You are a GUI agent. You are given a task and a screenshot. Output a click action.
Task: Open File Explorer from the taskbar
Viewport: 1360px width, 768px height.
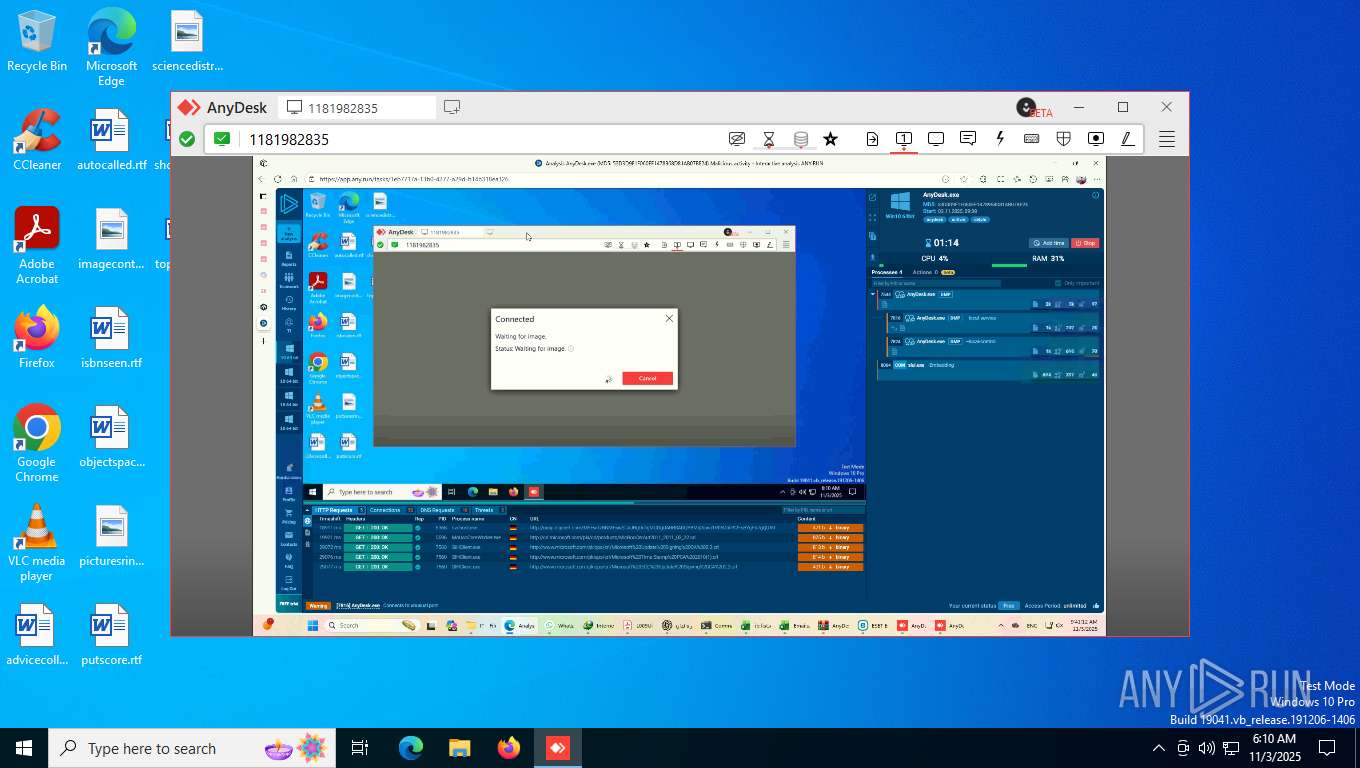(x=459, y=748)
